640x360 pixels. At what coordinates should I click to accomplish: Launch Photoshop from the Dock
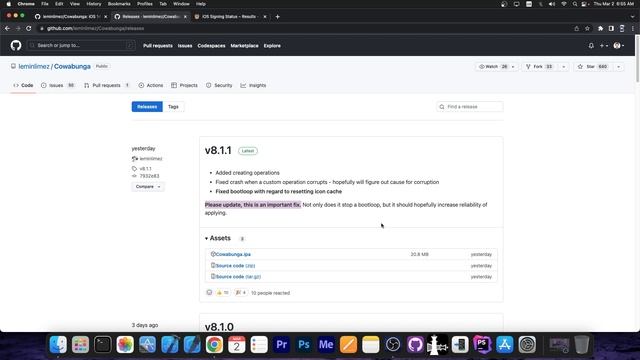click(x=304, y=344)
